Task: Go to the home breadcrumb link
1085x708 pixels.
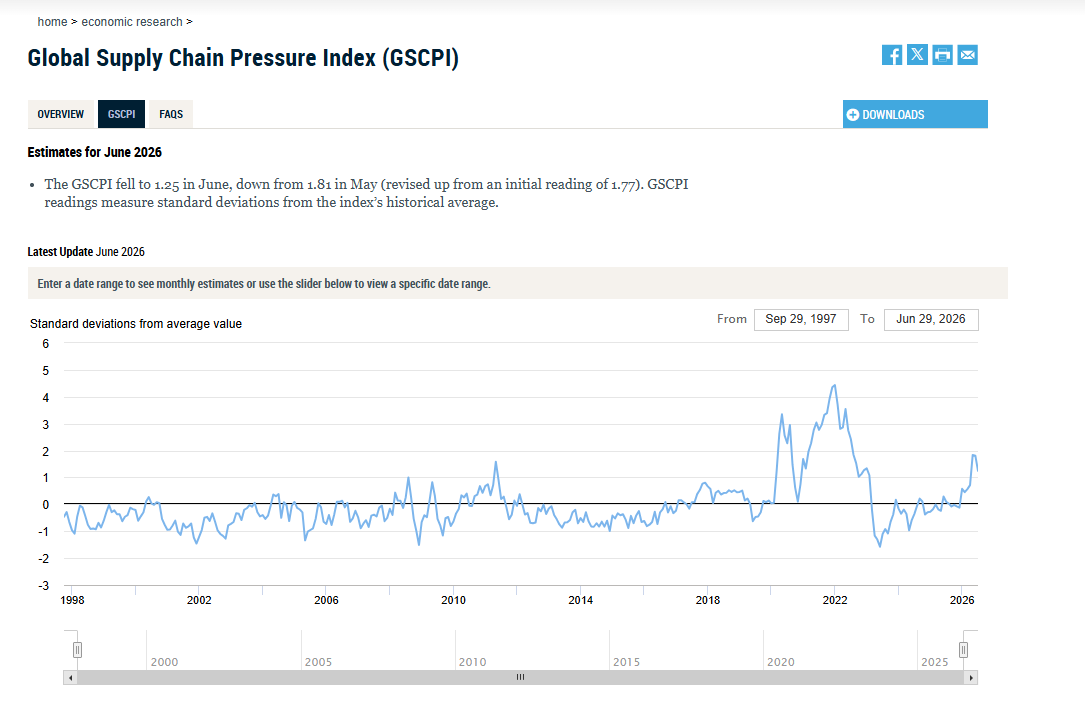Action: point(53,21)
